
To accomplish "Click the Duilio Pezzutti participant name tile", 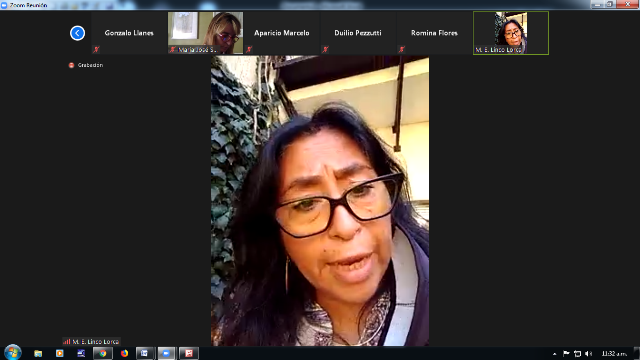I will pos(358,33).
